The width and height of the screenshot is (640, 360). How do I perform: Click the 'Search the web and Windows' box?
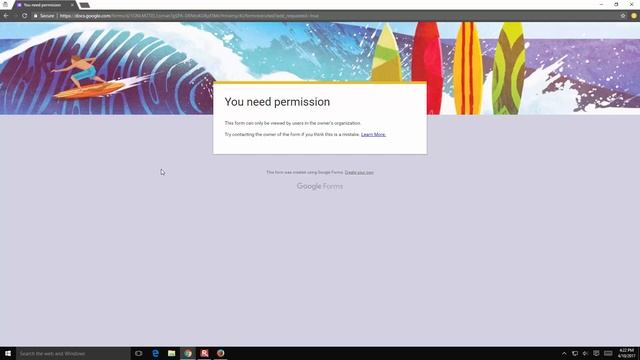click(x=73, y=353)
